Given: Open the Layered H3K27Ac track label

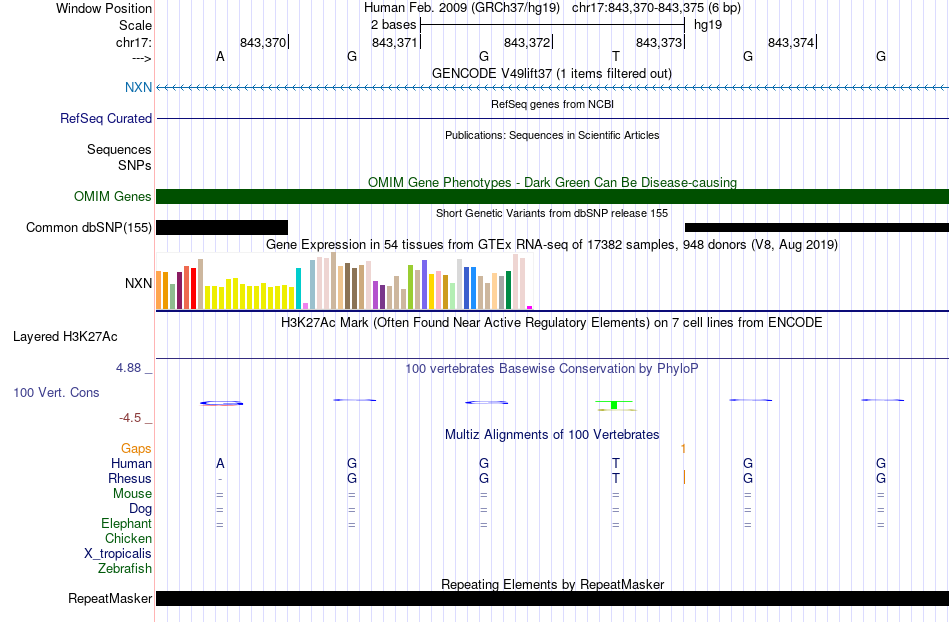Looking at the screenshot, I should [x=65, y=337].
